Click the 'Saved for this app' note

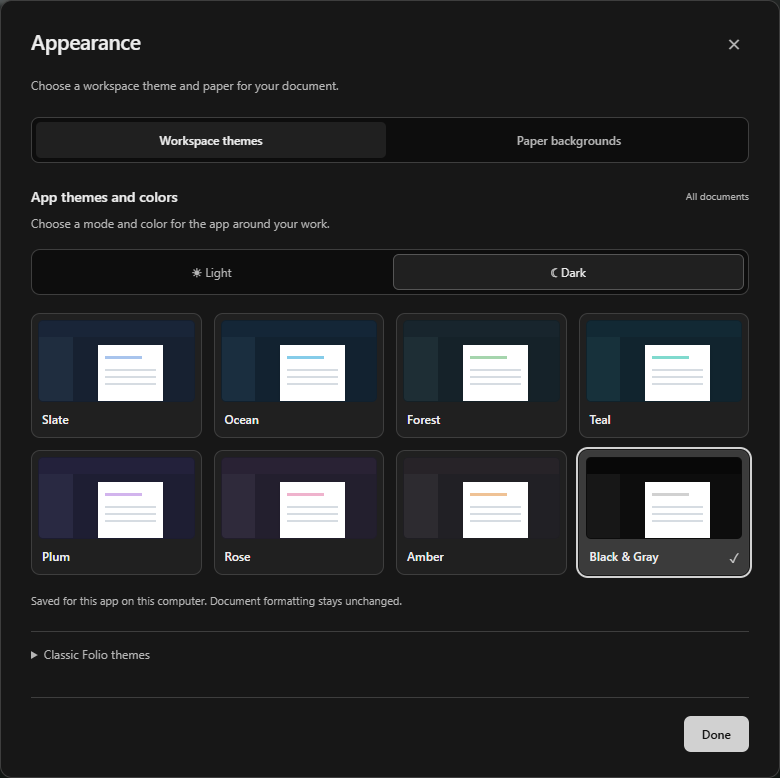[216, 601]
